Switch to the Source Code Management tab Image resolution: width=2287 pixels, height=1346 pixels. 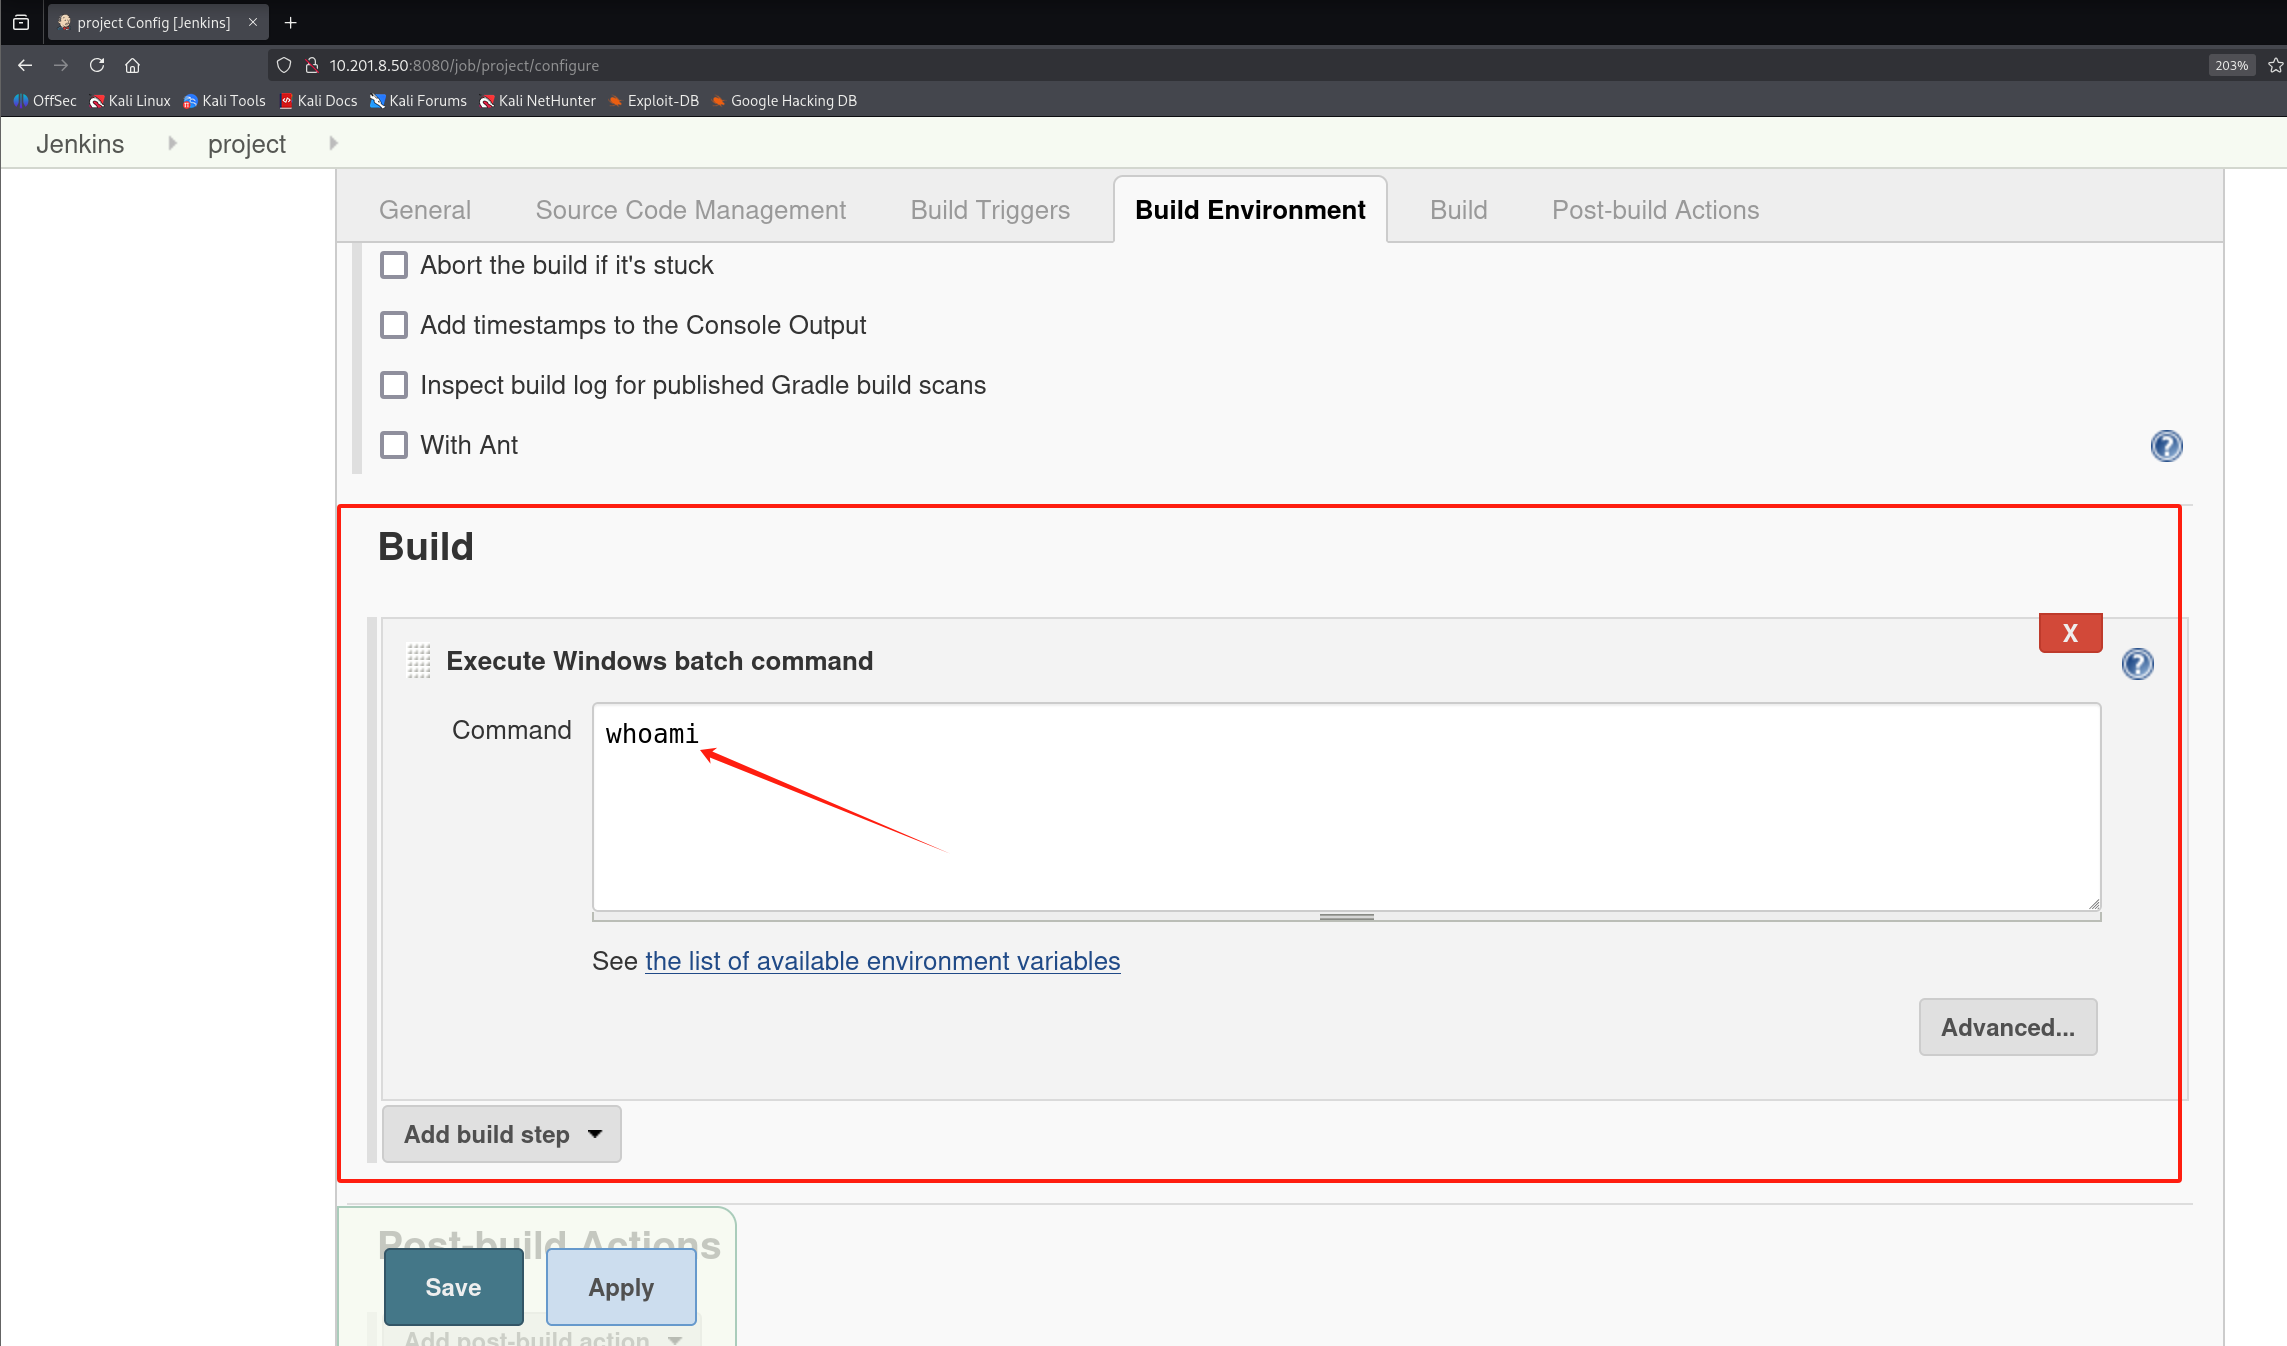(x=690, y=210)
